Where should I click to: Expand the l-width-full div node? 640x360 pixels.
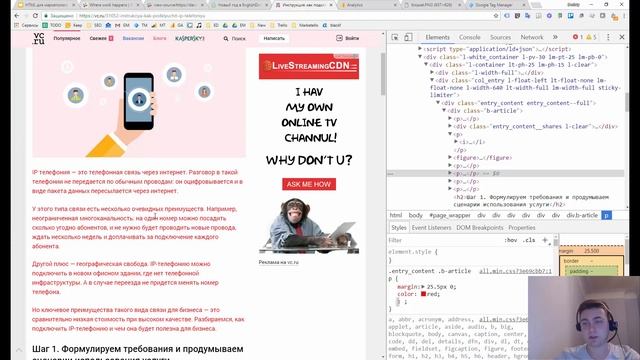(432, 72)
